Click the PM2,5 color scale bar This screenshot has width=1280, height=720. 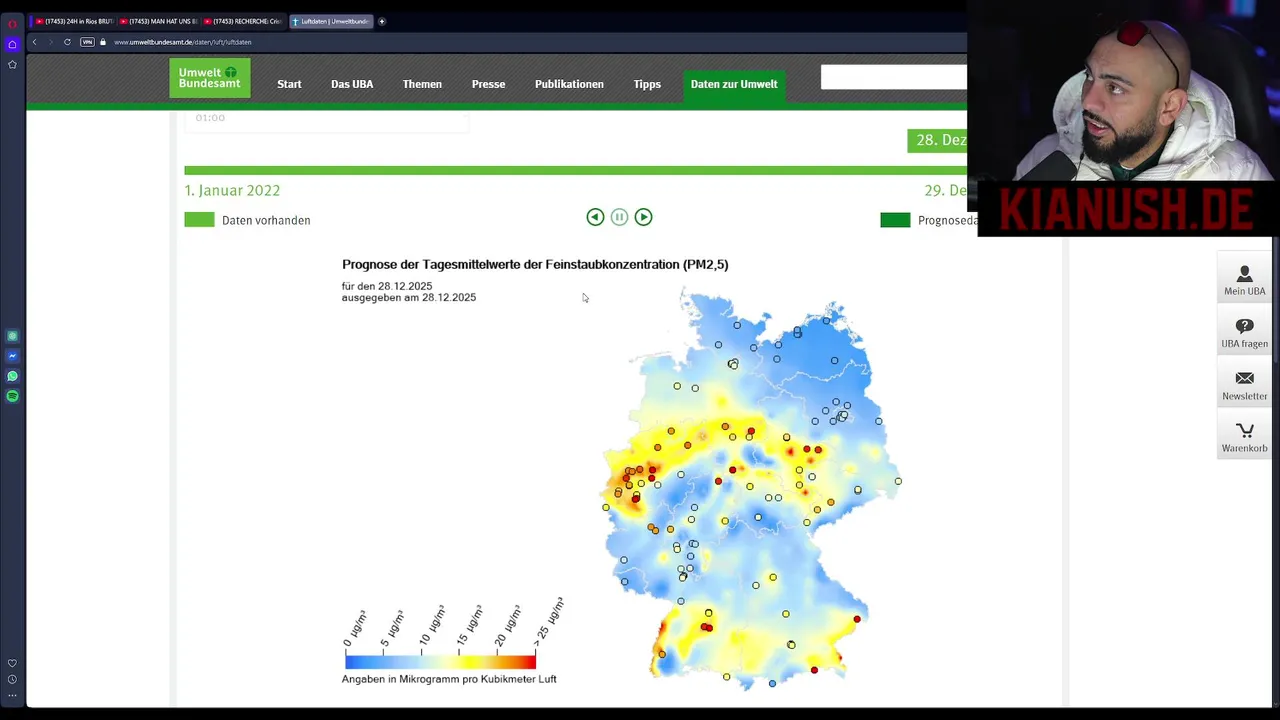point(440,662)
